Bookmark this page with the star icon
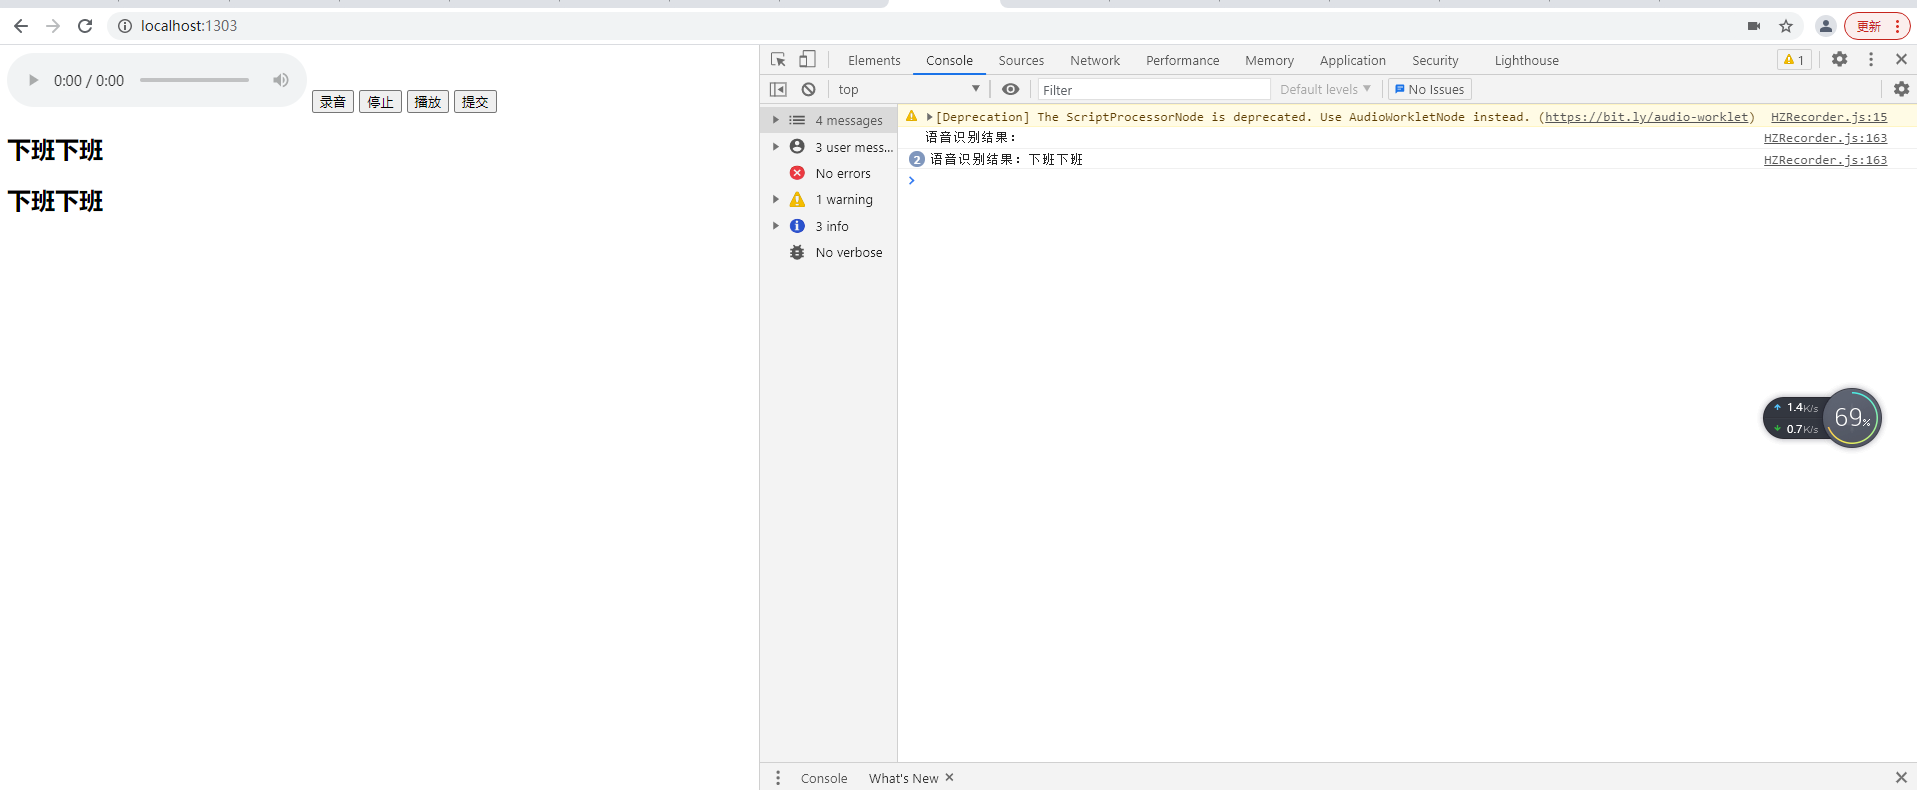 coord(1786,26)
